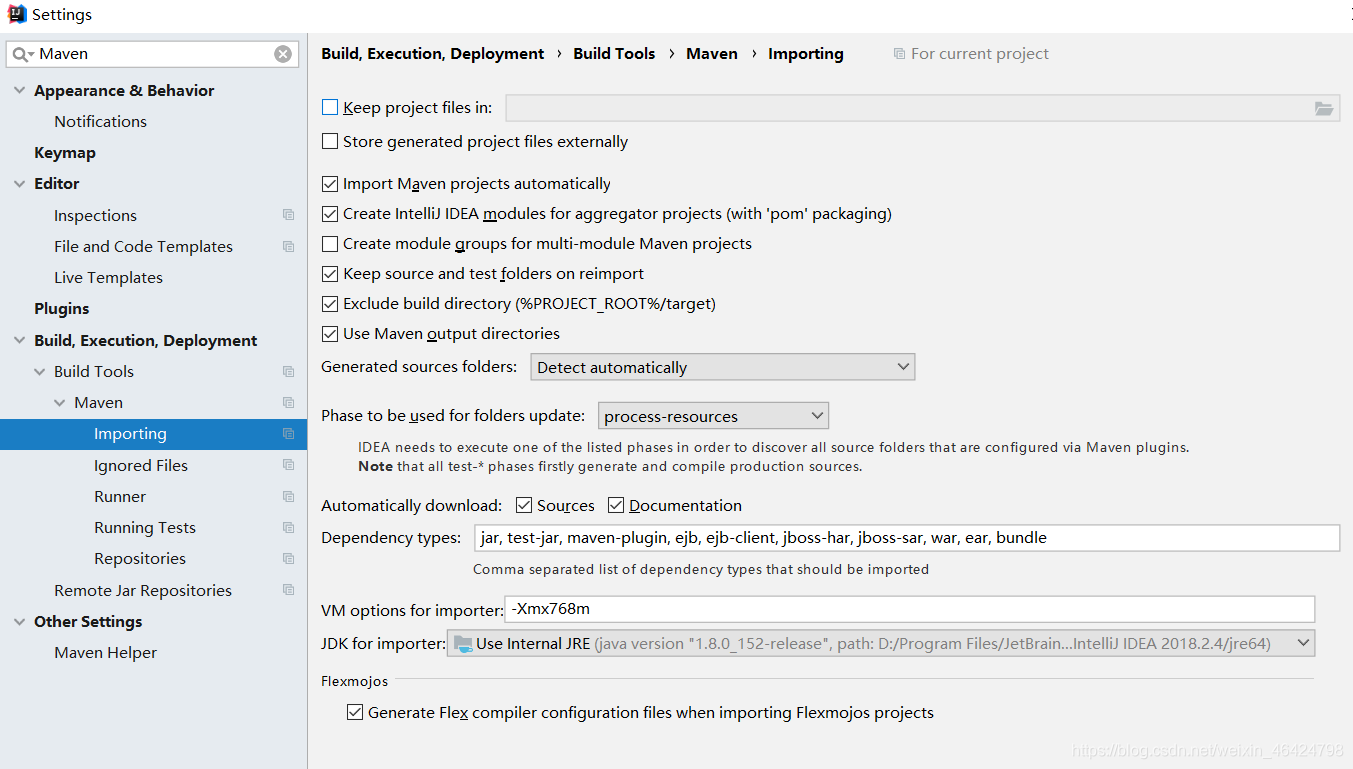The width and height of the screenshot is (1353, 769).
Task: Click the JDK folder icon in importer dropdown
Action: pos(462,643)
